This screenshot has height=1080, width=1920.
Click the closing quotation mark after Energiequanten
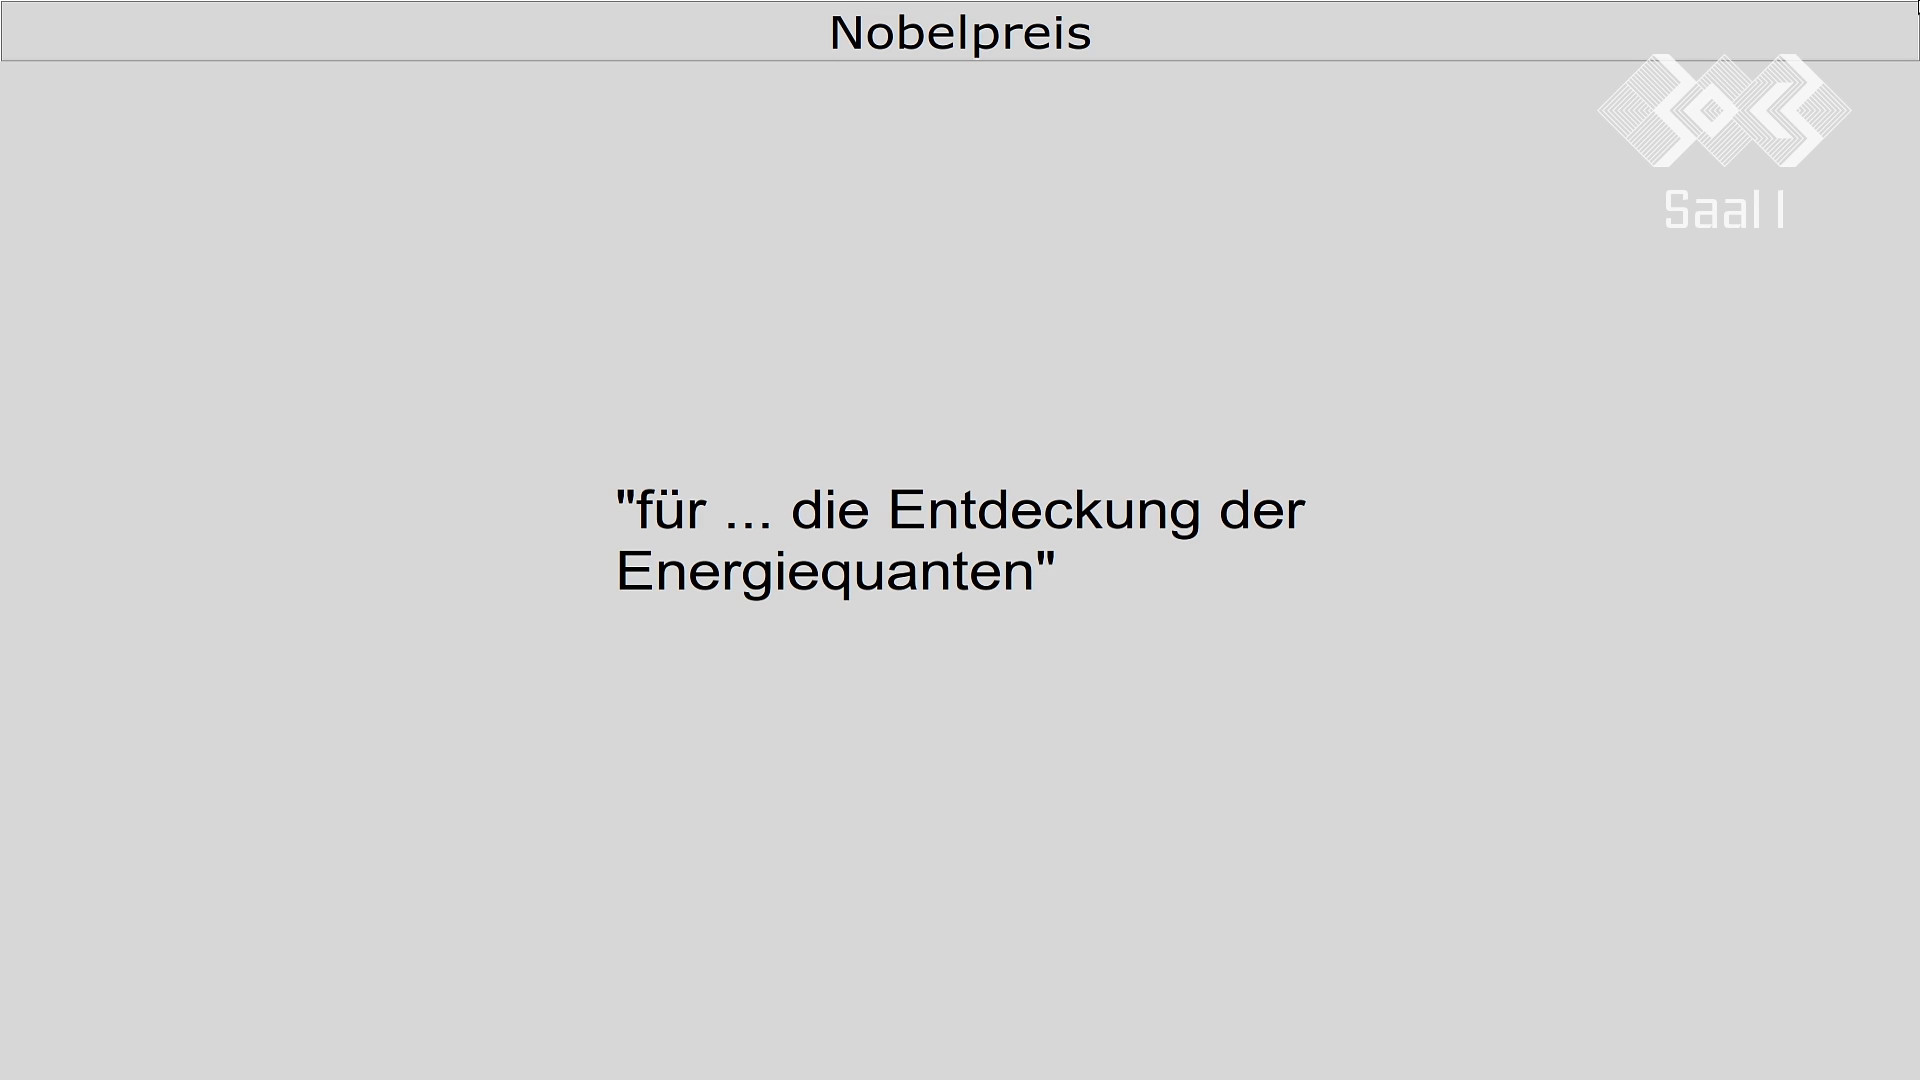1045,559
